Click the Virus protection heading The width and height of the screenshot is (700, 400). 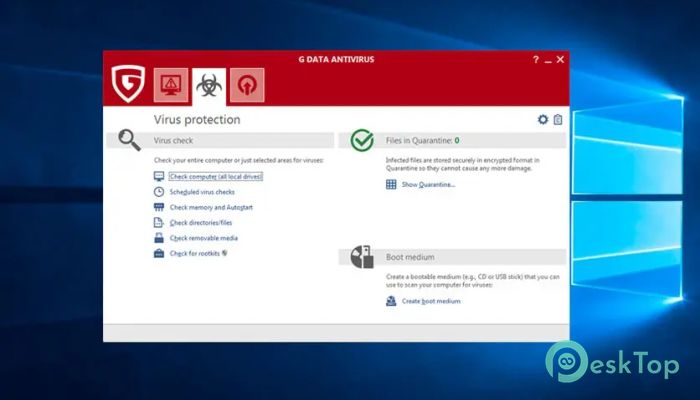197,120
